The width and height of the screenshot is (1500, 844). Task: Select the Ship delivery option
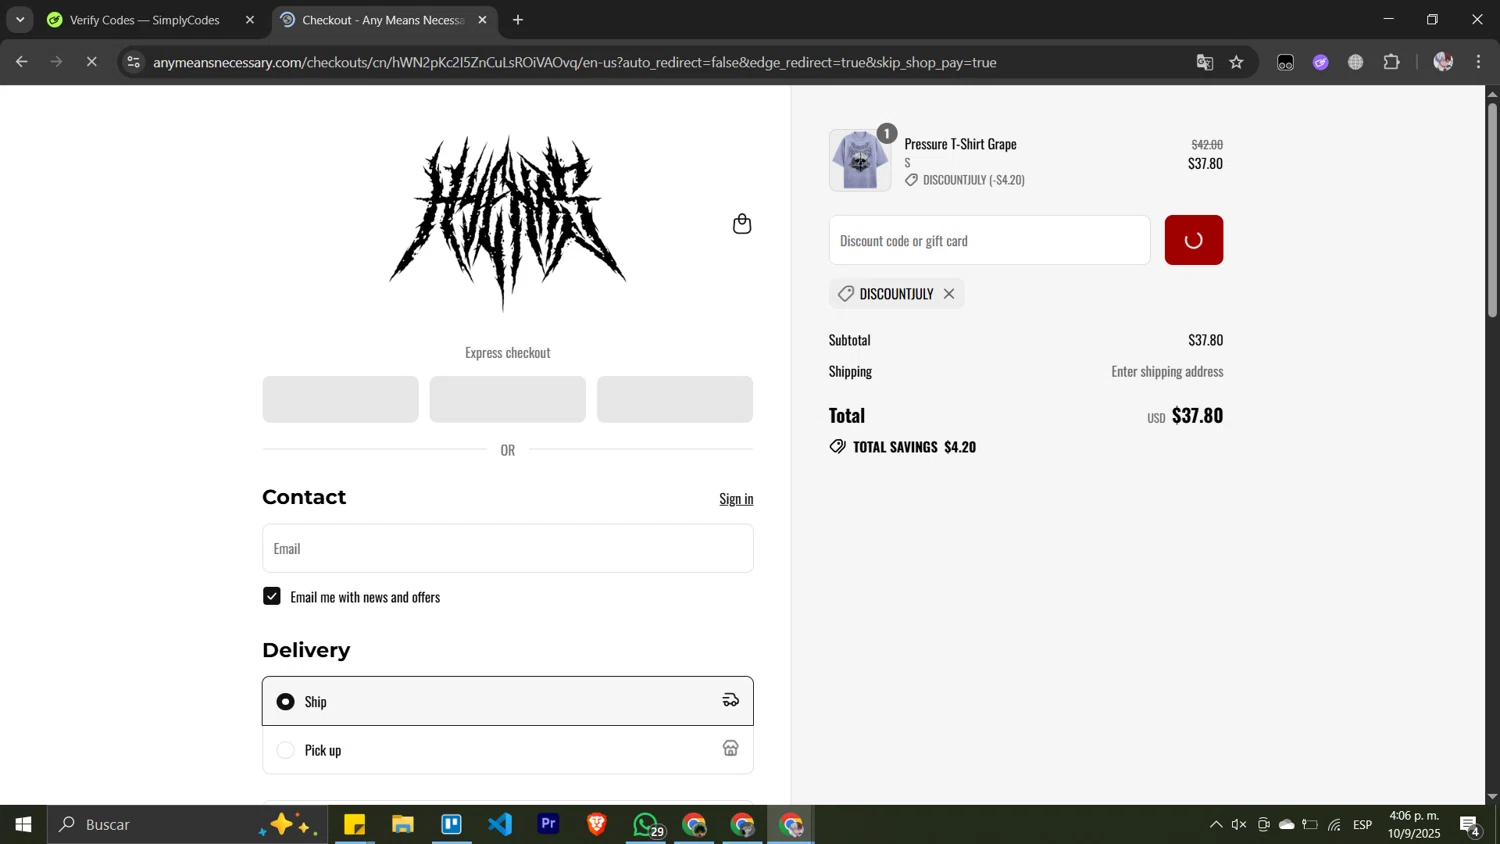click(x=508, y=701)
